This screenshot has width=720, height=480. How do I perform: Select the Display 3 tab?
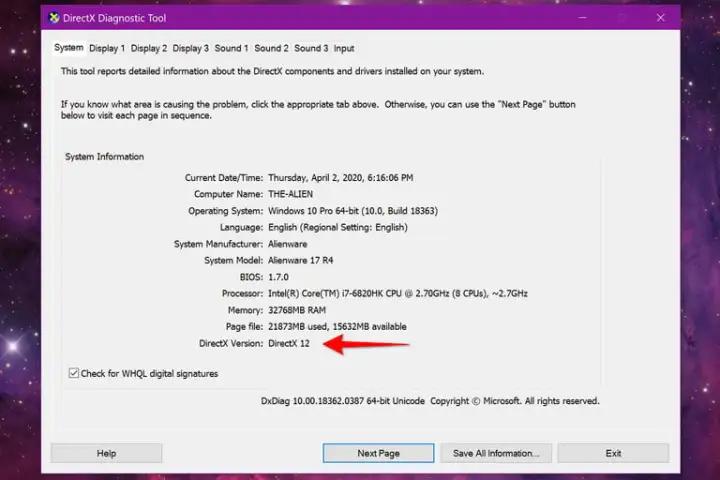[191, 48]
